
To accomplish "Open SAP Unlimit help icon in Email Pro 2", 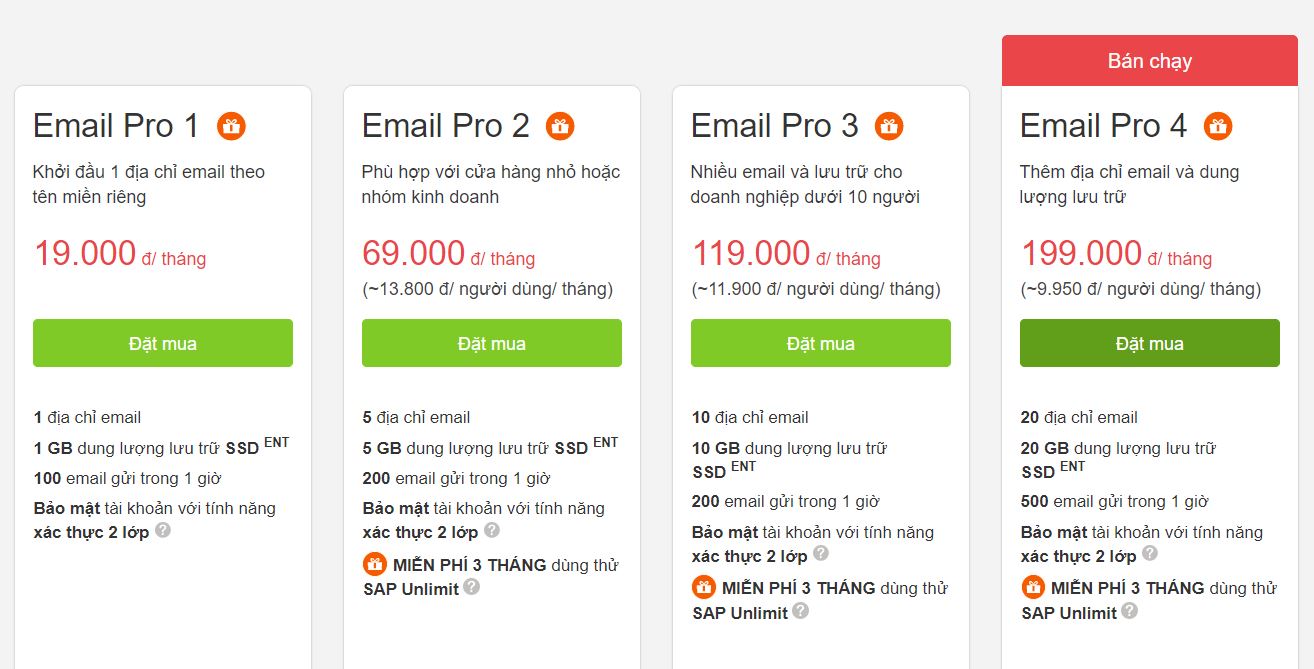I will click(x=472, y=587).
